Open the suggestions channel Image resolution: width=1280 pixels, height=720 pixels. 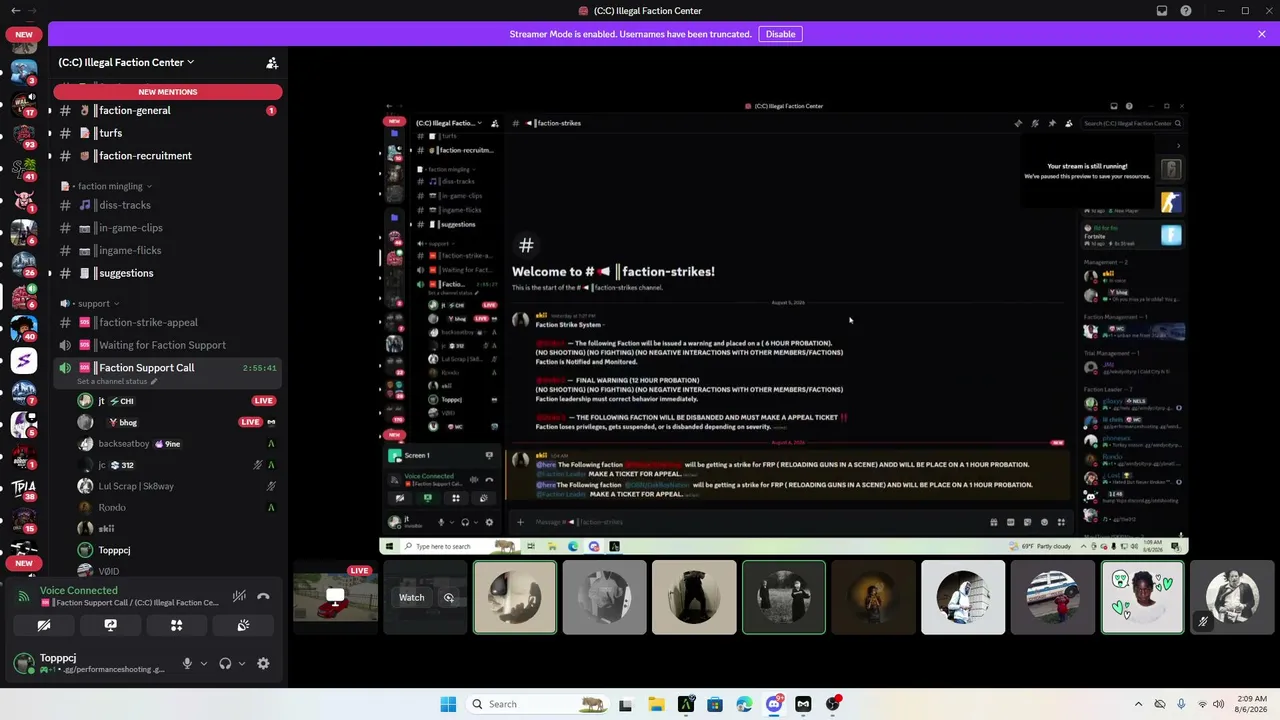[167, 273]
